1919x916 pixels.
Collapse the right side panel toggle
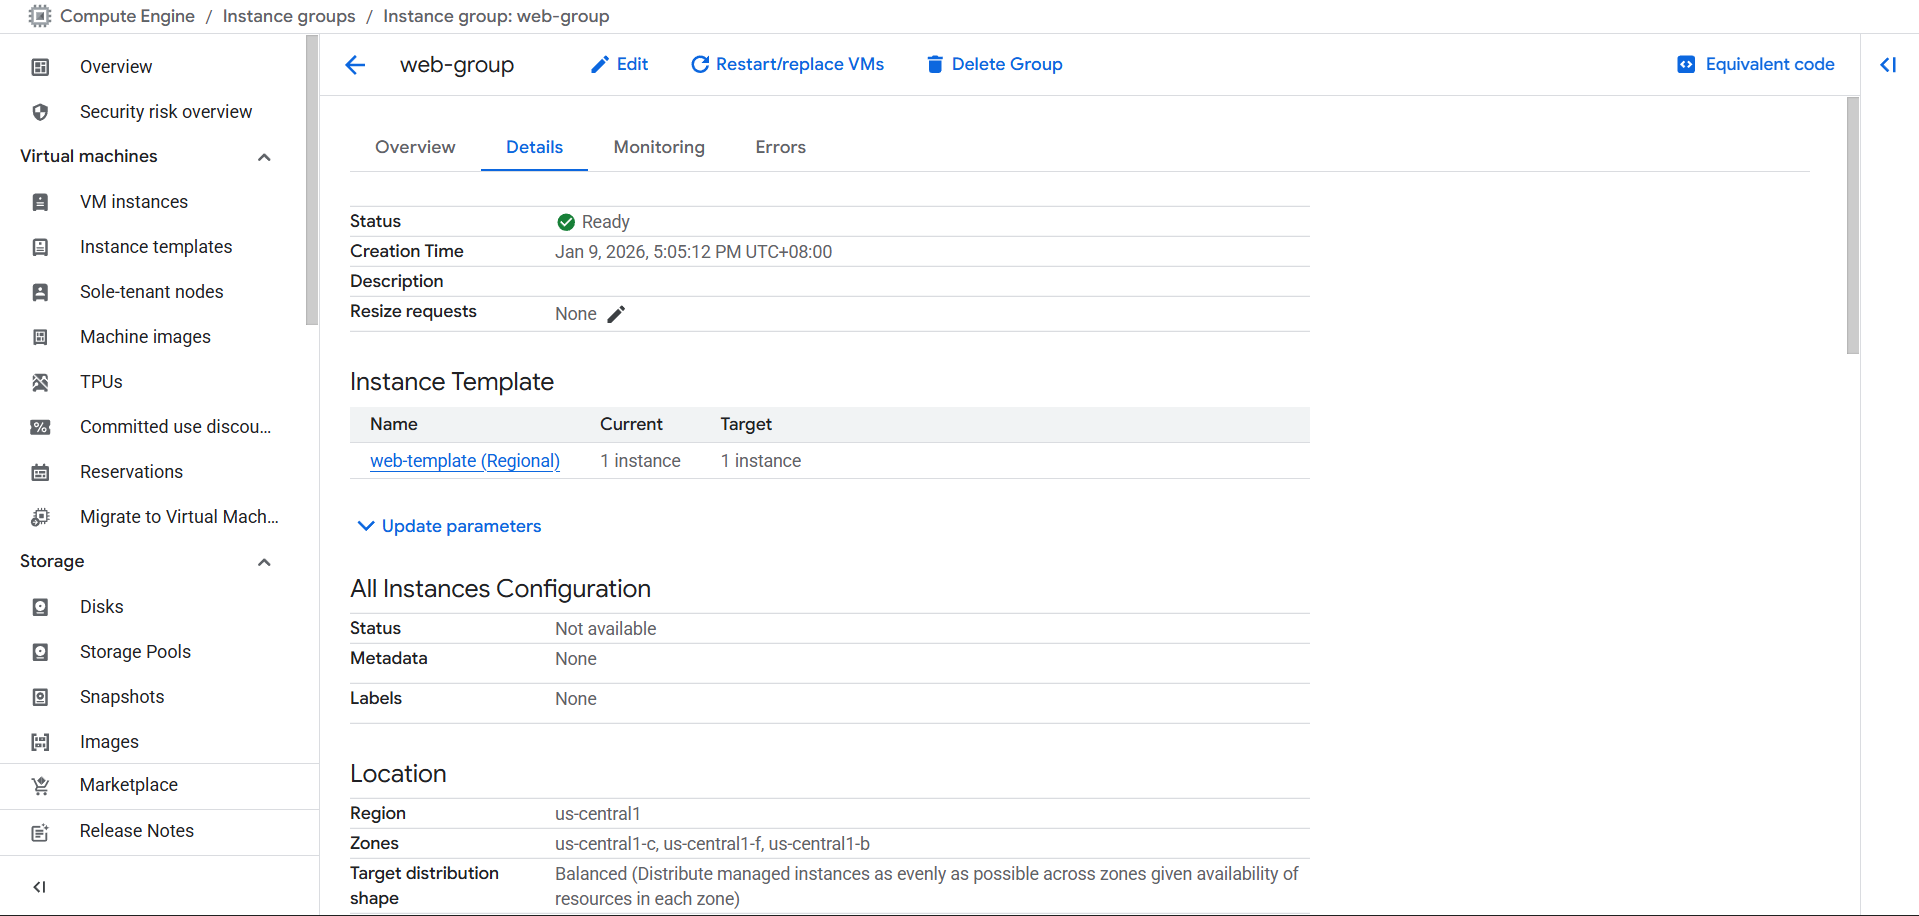click(x=1888, y=65)
